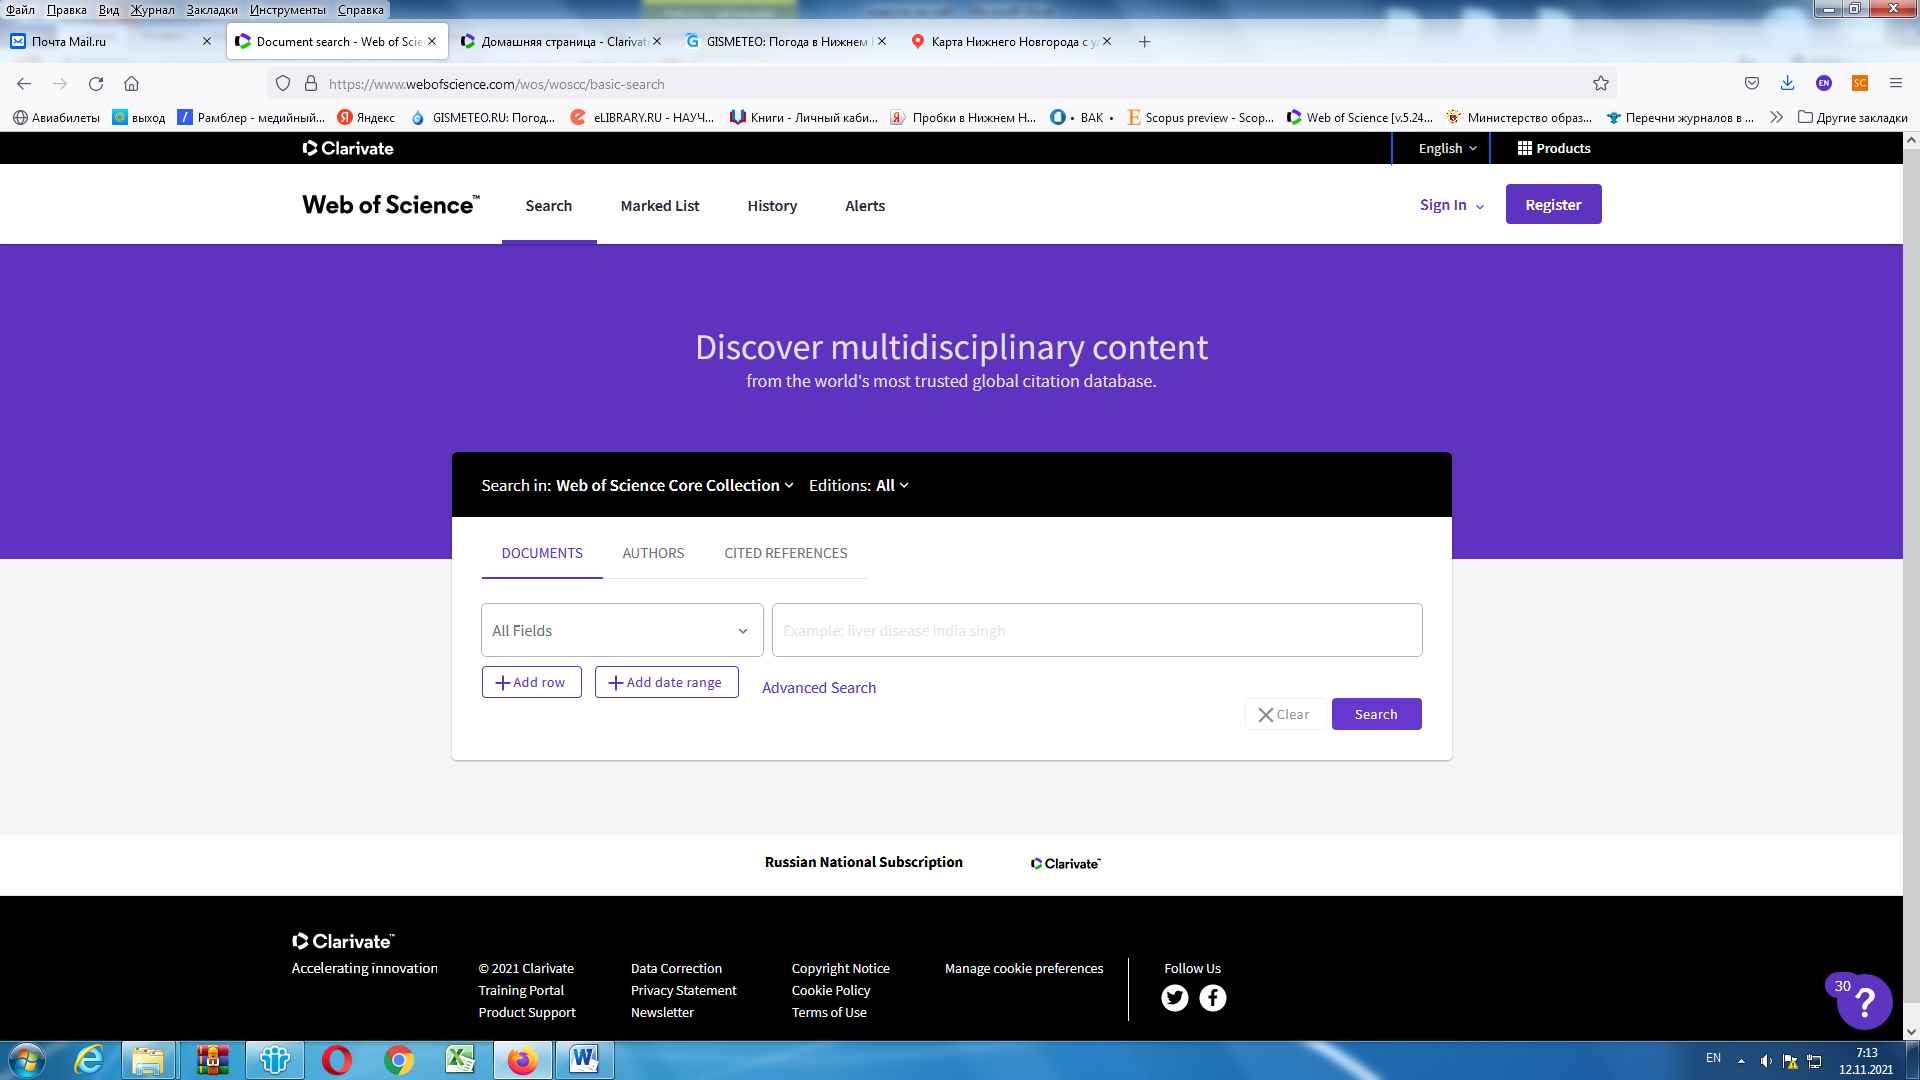Open Firefox downloads arrow icon
This screenshot has width=1920, height=1080.
pyautogui.click(x=1787, y=83)
